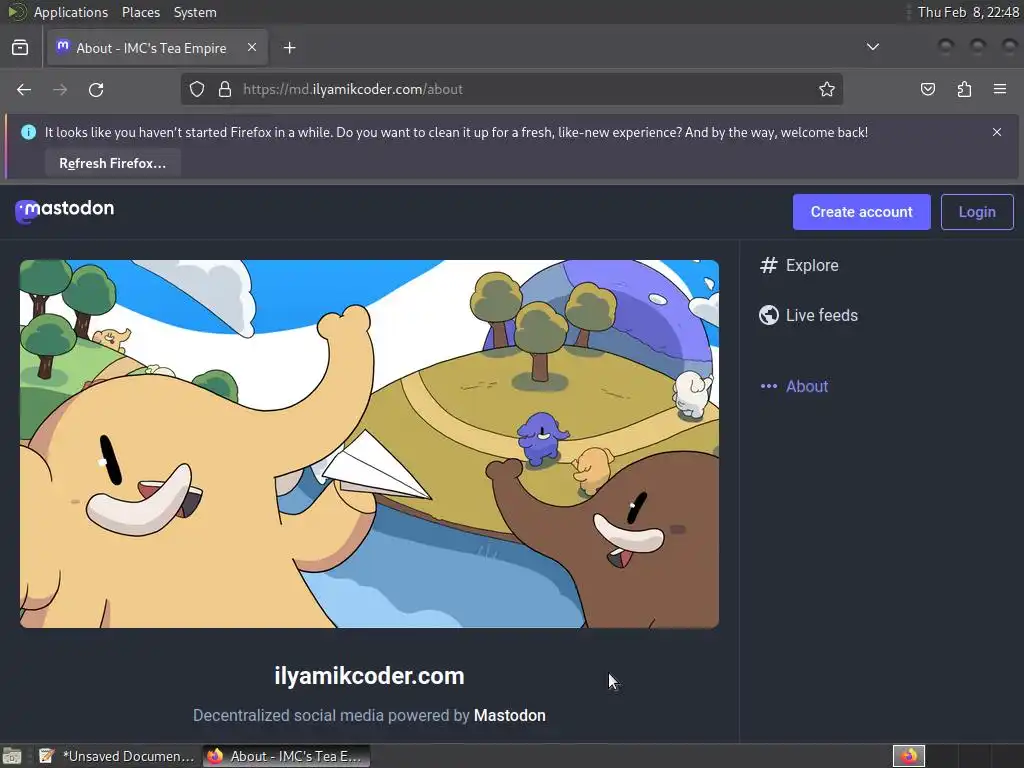Click the Mastodon link in tagline

tap(509, 716)
